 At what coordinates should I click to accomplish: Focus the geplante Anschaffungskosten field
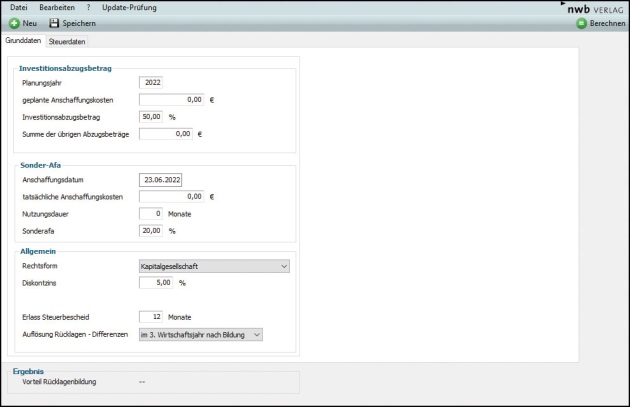click(172, 100)
